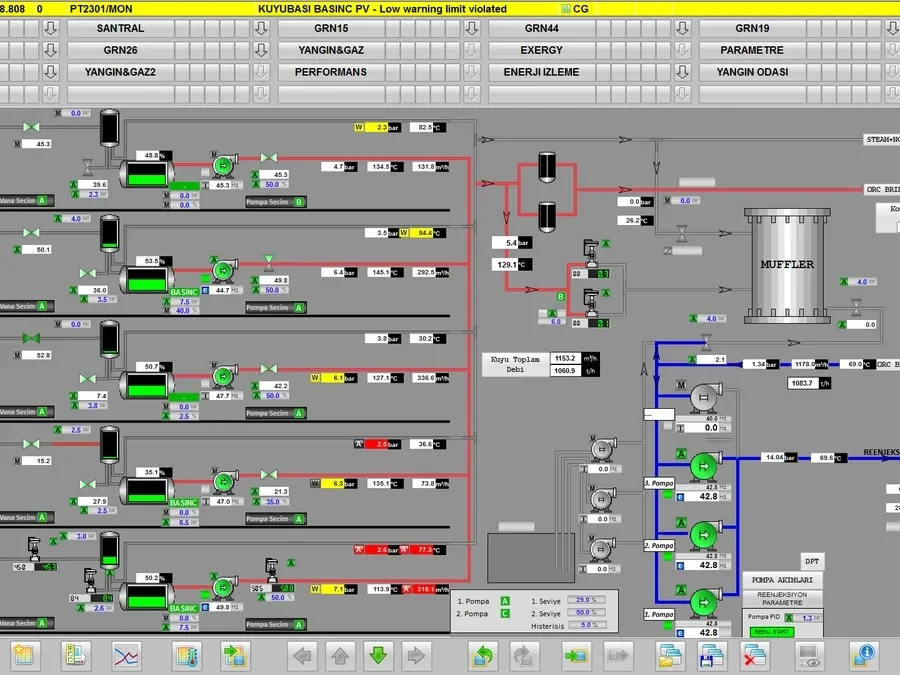Open the YANGIN ODASI area button
The height and width of the screenshot is (675, 900).
point(752,72)
